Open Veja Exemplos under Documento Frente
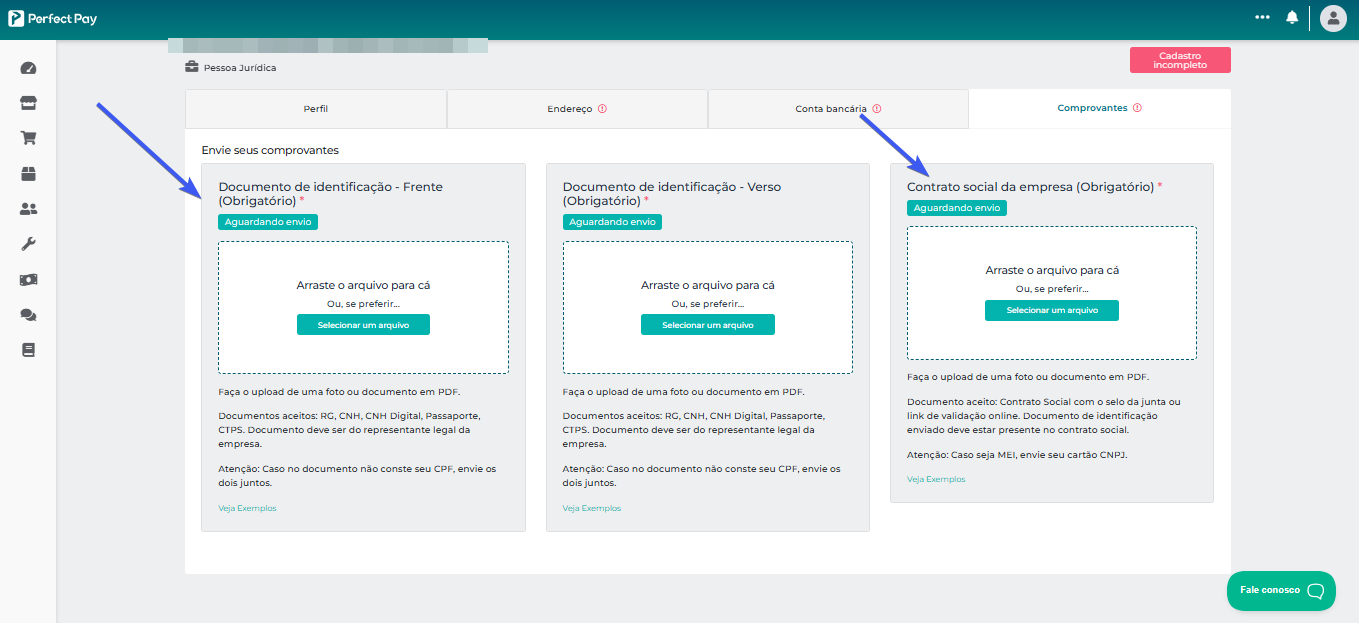 coord(247,508)
